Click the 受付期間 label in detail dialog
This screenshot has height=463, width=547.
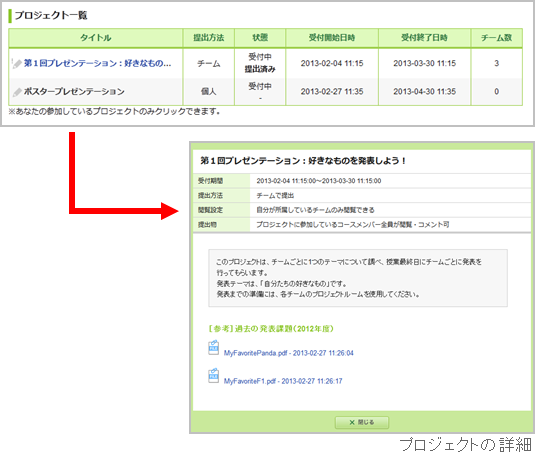pyautogui.click(x=210, y=181)
